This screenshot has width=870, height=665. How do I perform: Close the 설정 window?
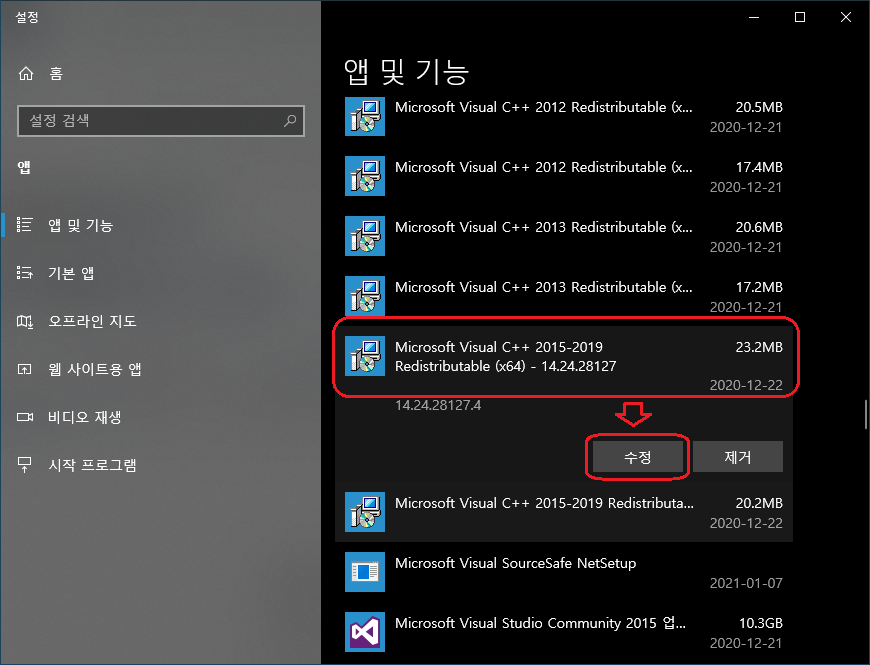click(846, 17)
